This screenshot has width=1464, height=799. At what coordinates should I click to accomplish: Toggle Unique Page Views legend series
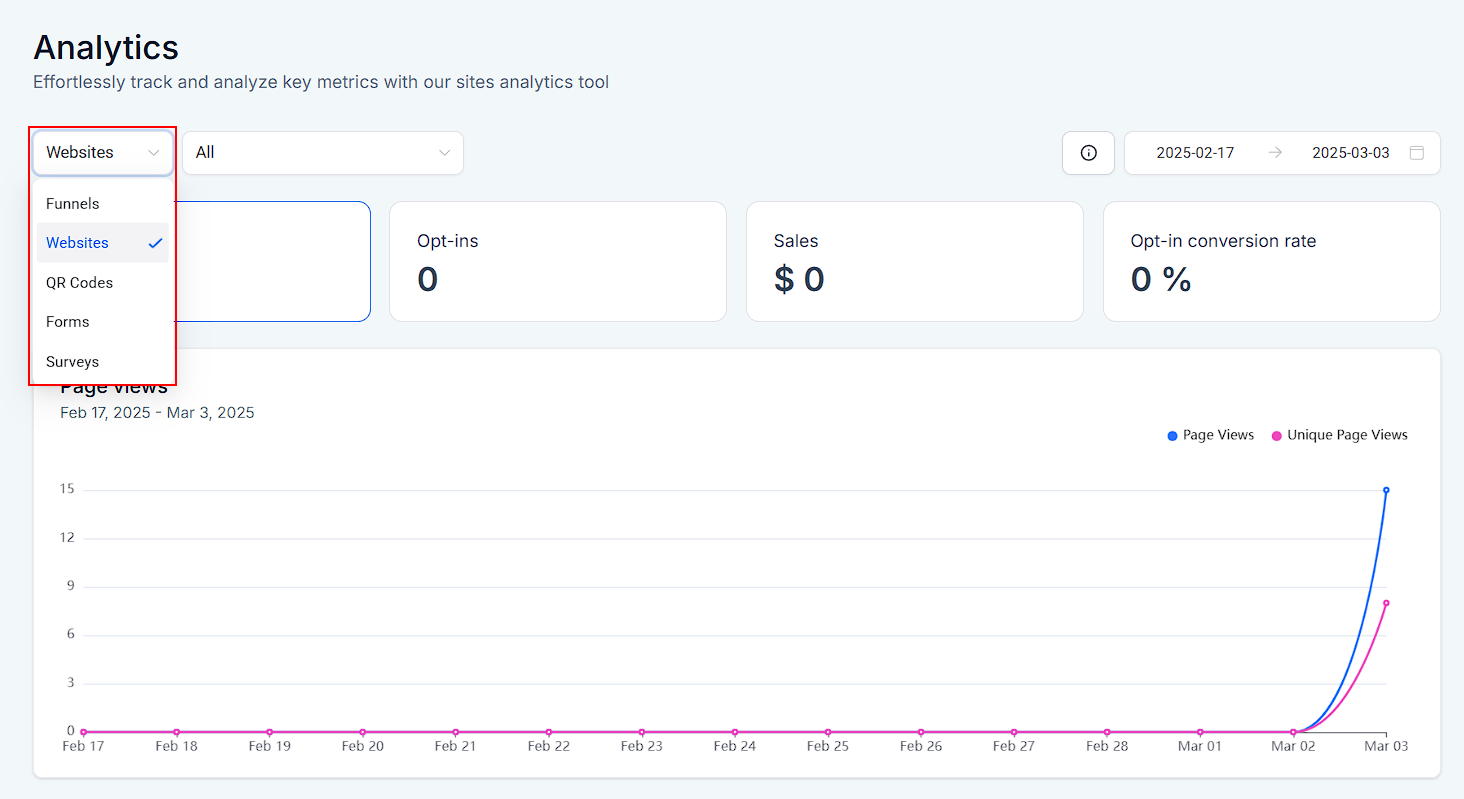[x=1339, y=435]
